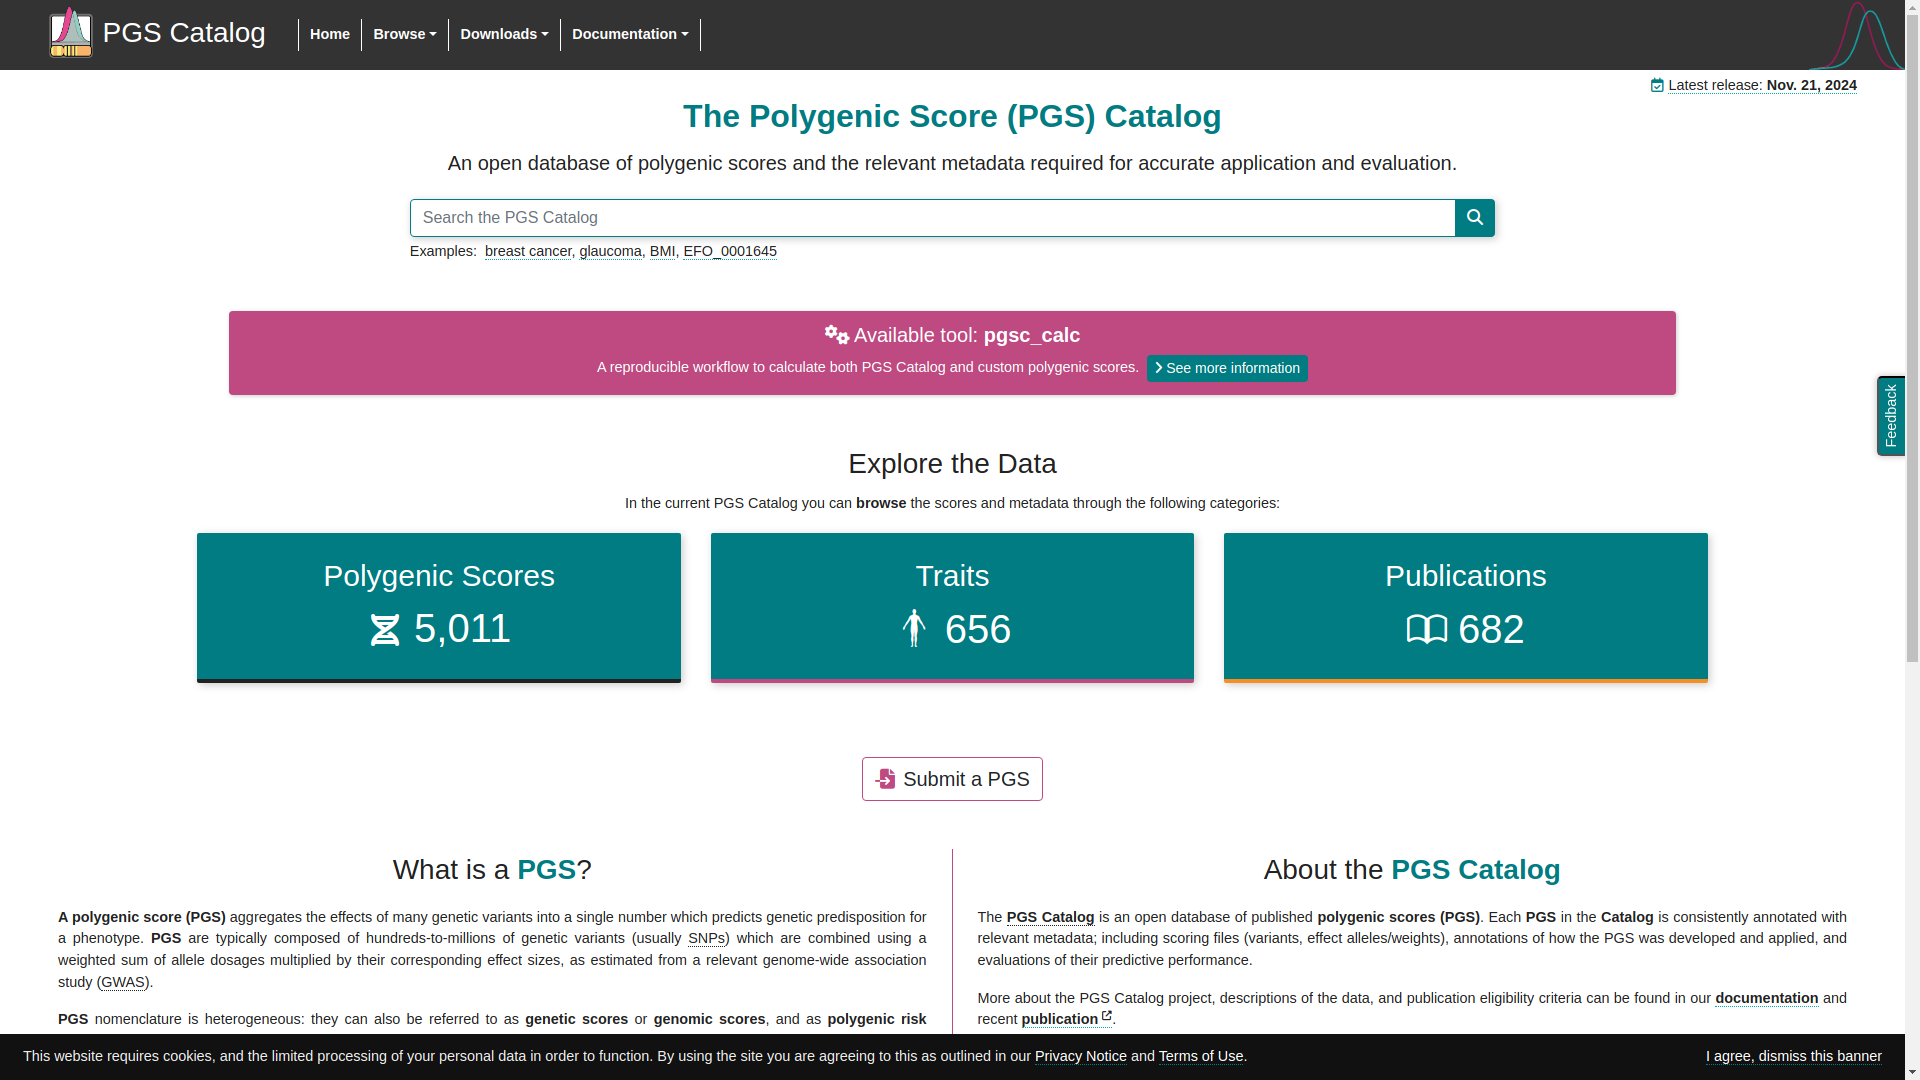Try the BMI example search

click(662, 252)
